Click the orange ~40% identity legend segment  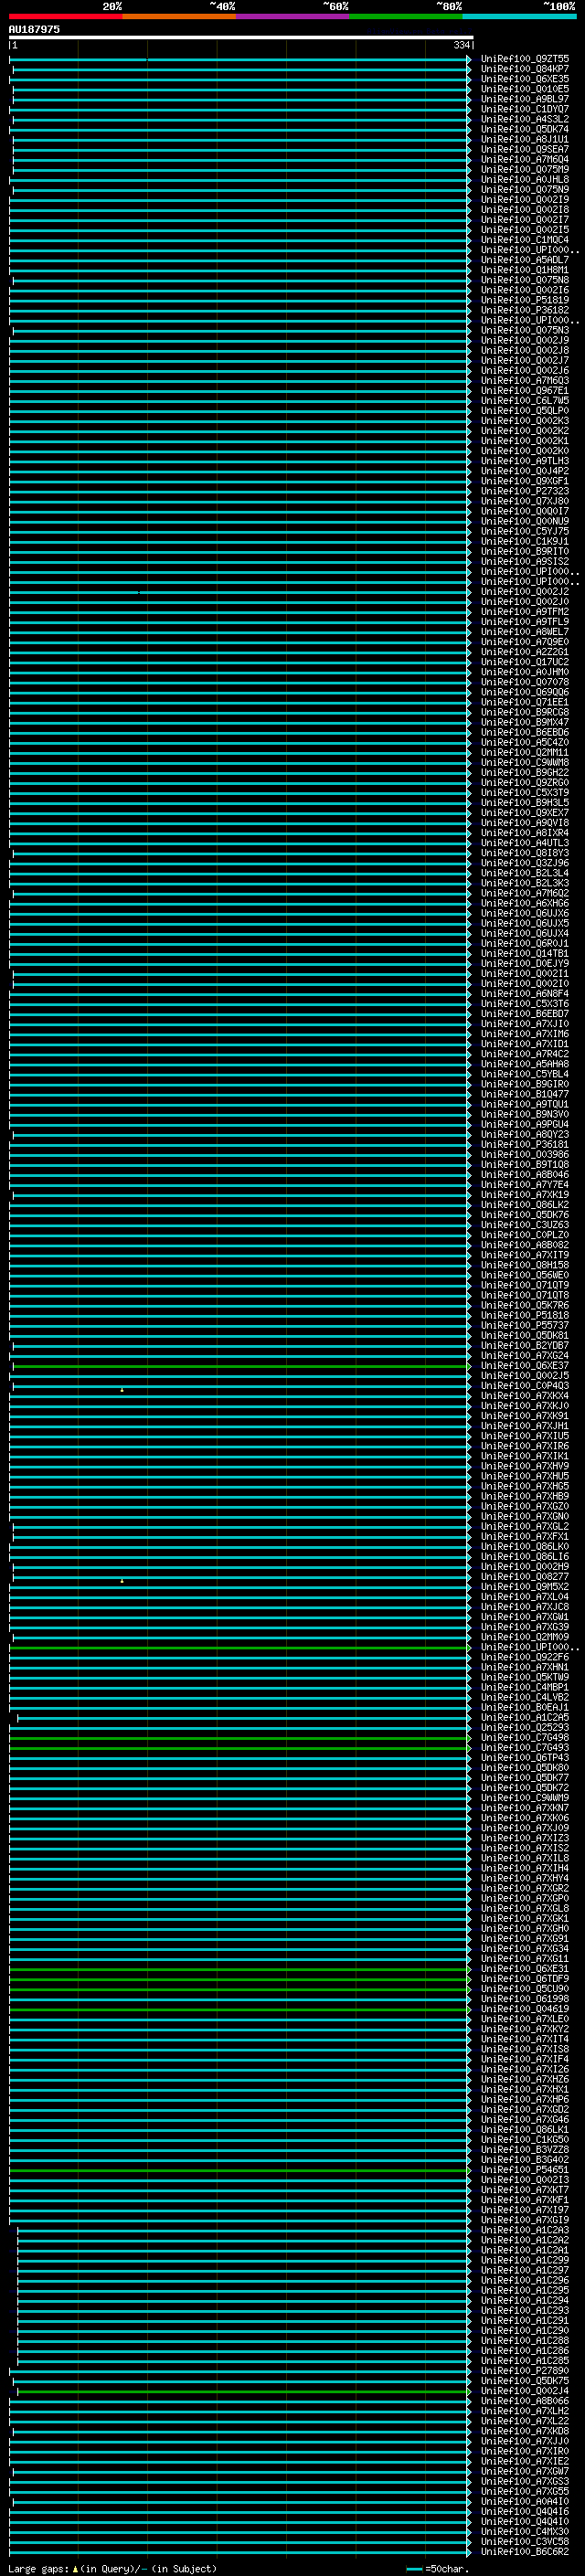179,16
